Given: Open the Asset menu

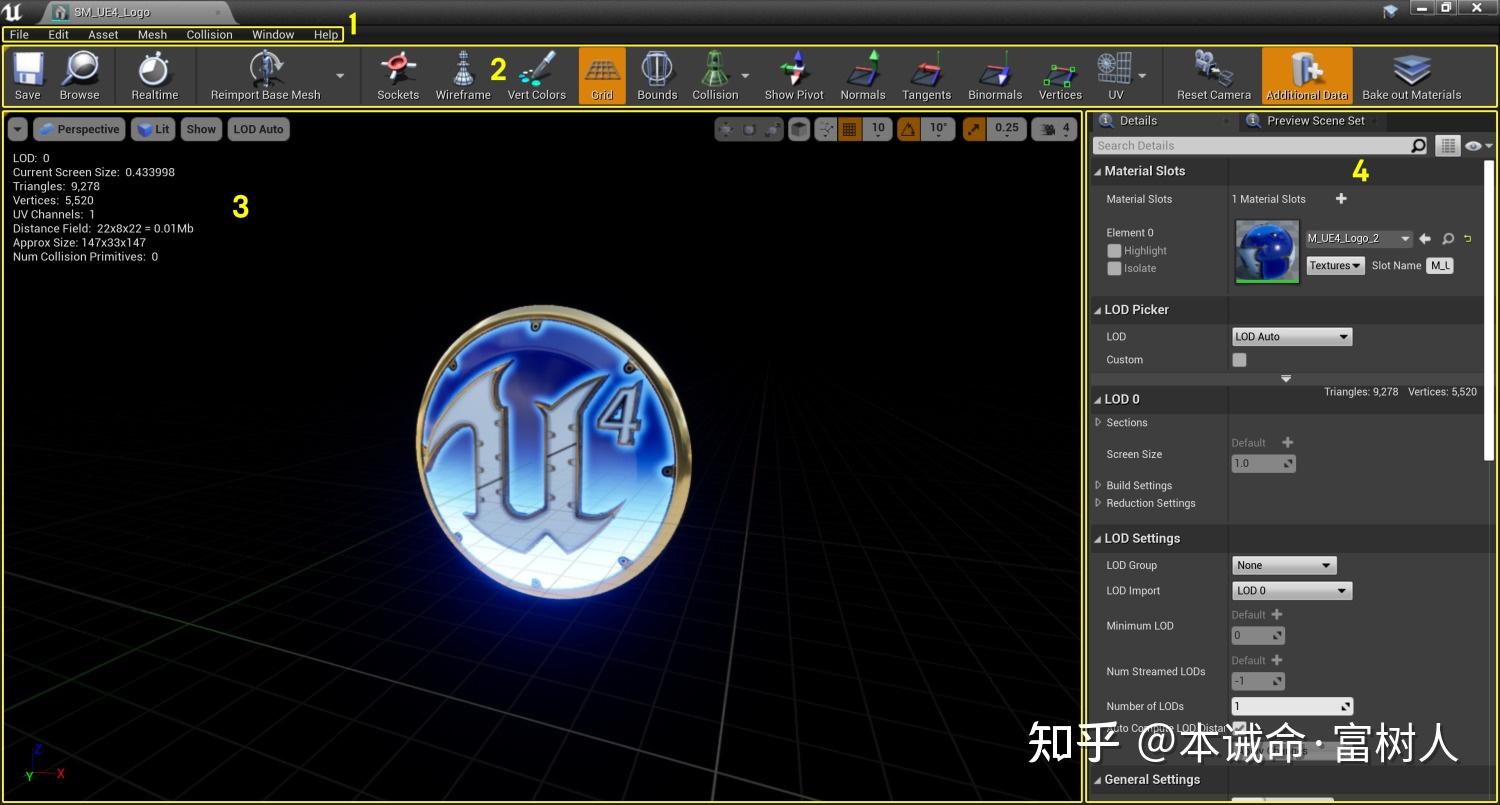Looking at the screenshot, I should (x=103, y=34).
